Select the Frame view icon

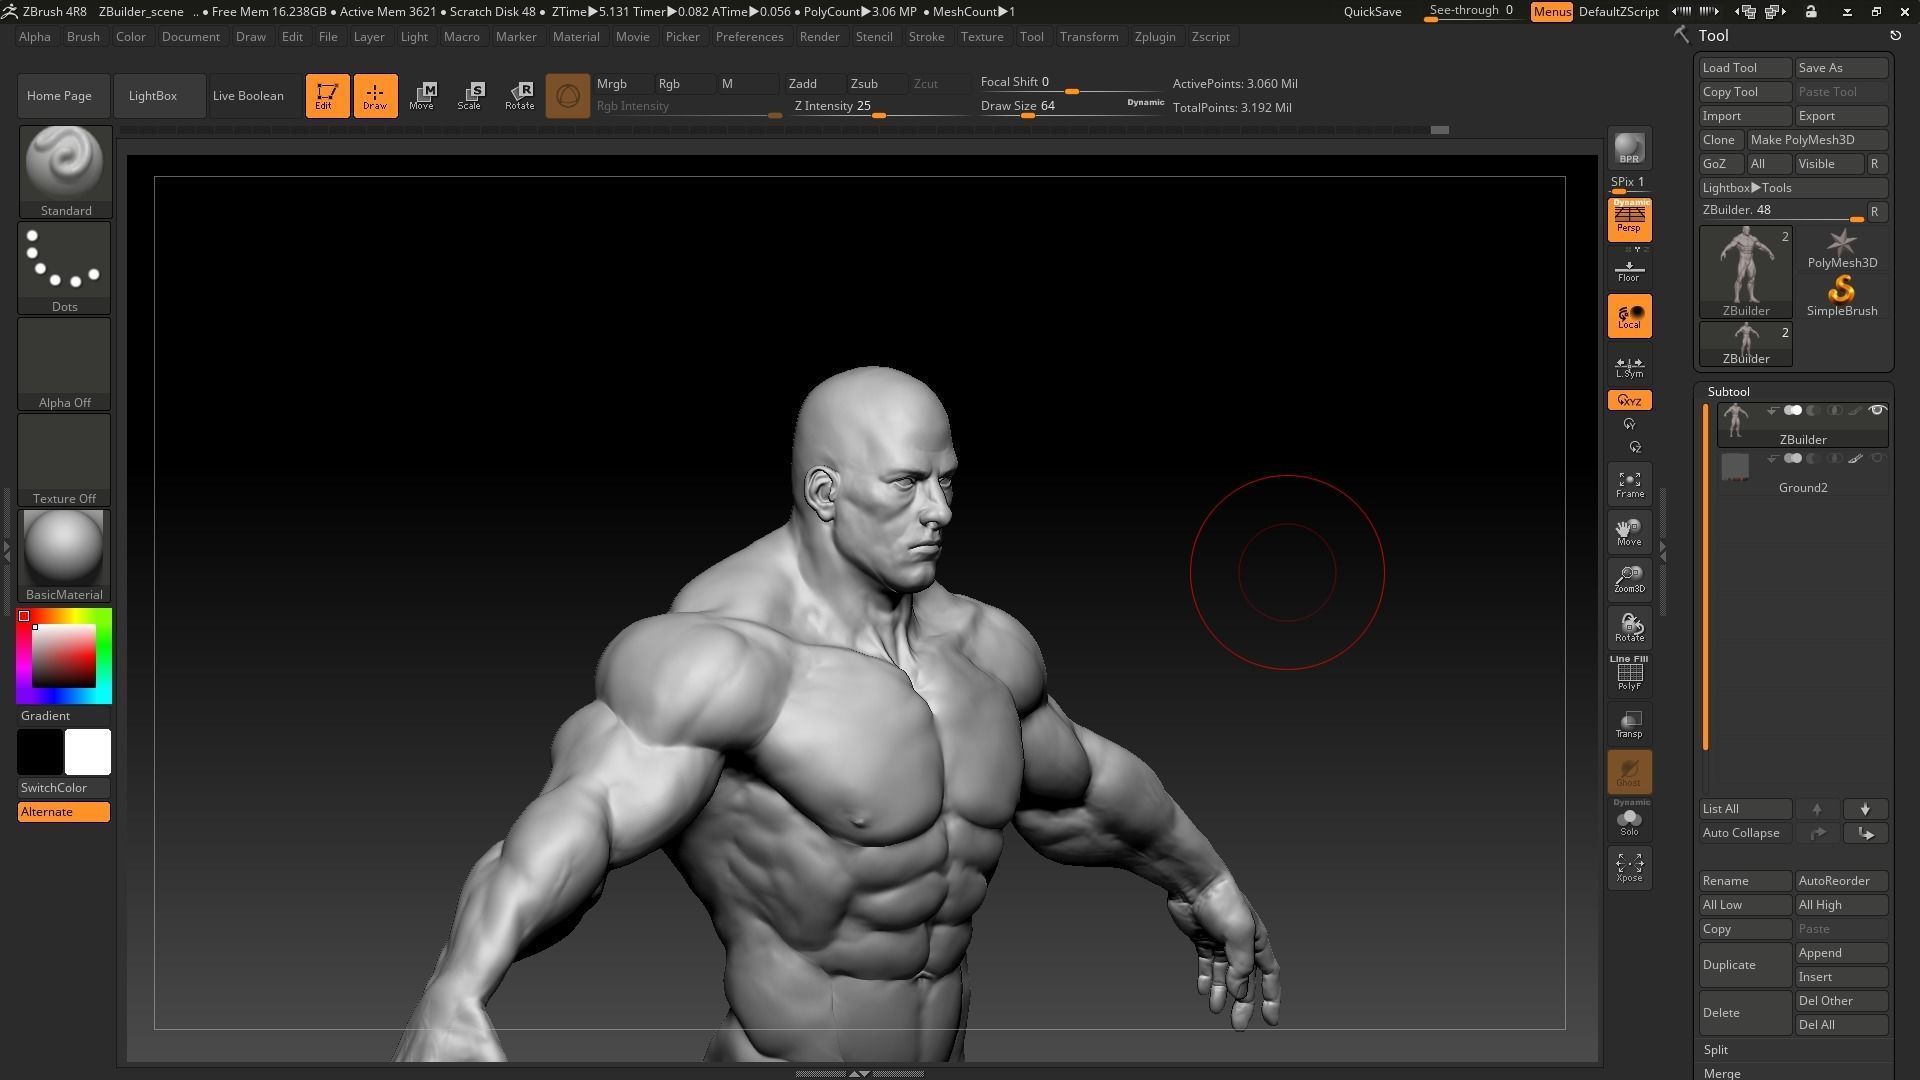1629,485
